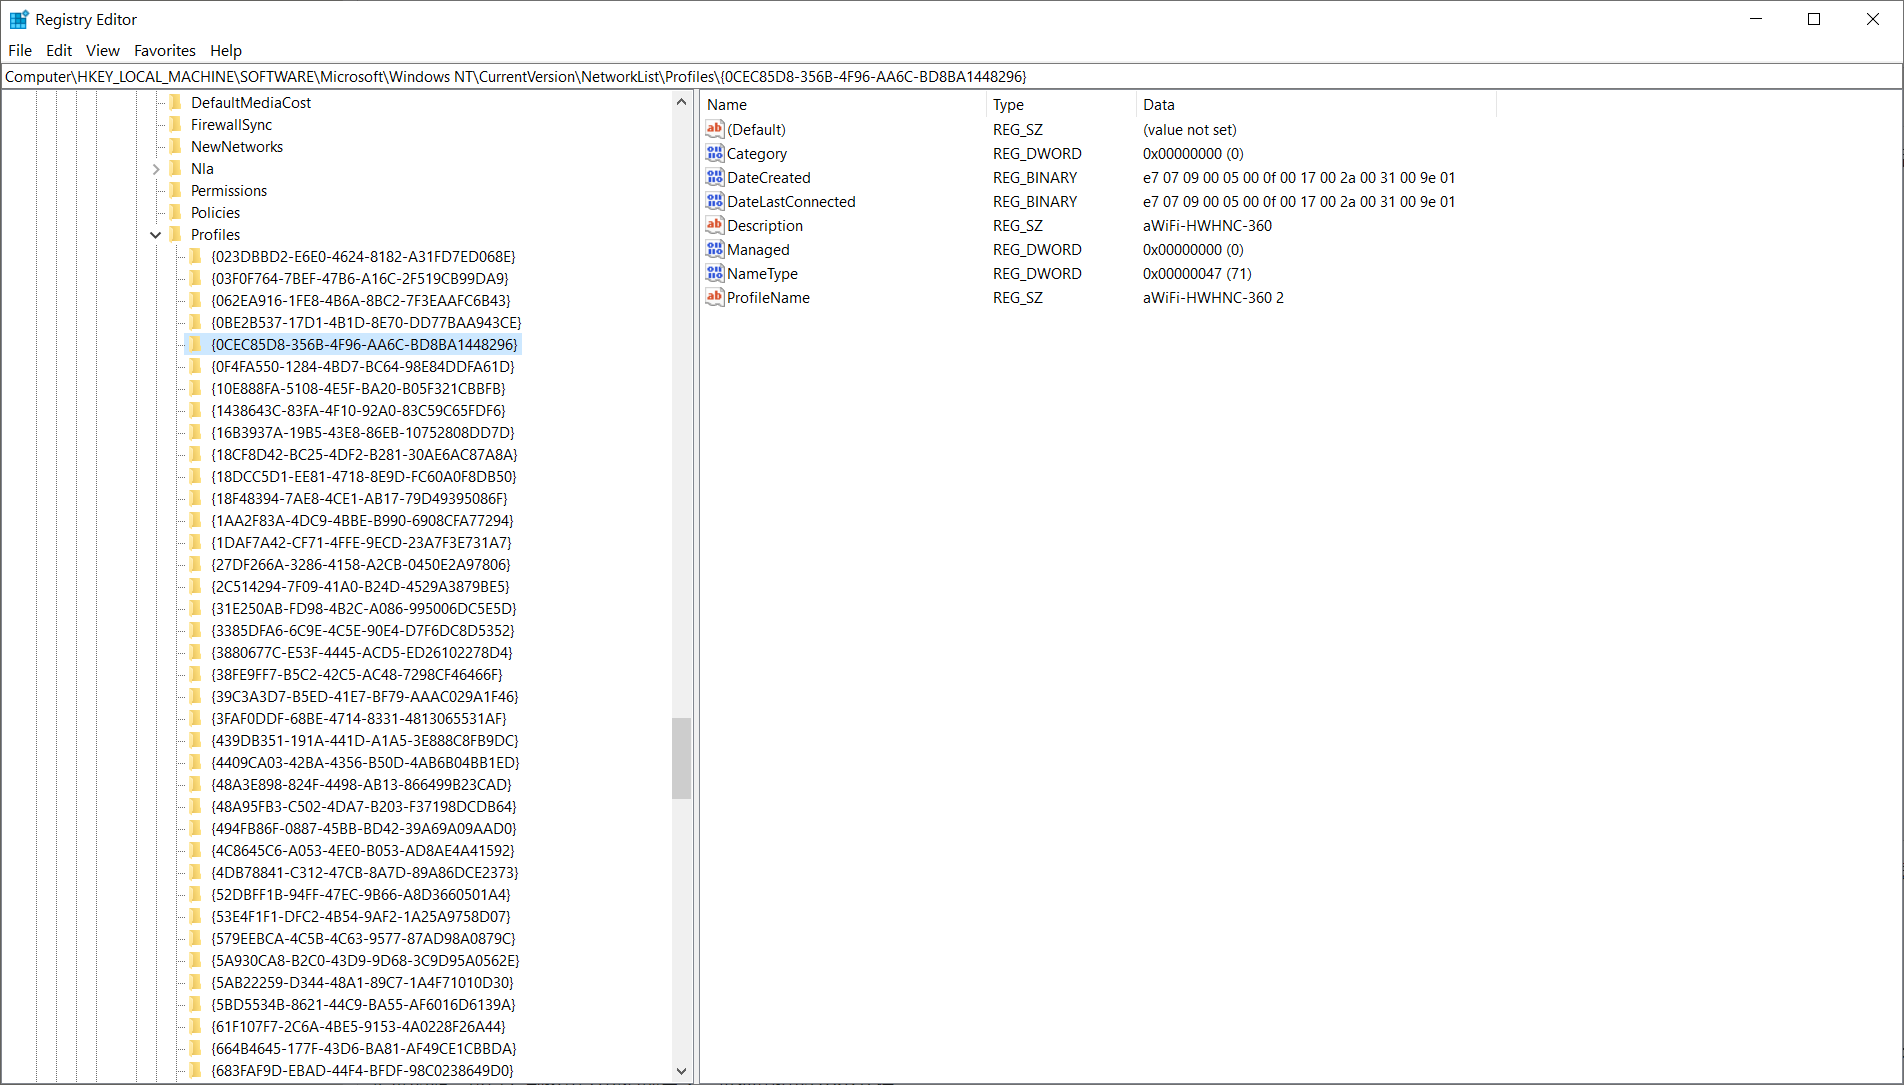Select key {18DCC5D1-EE81-4718-8E9D-FC60A0F8DB50}

point(364,477)
